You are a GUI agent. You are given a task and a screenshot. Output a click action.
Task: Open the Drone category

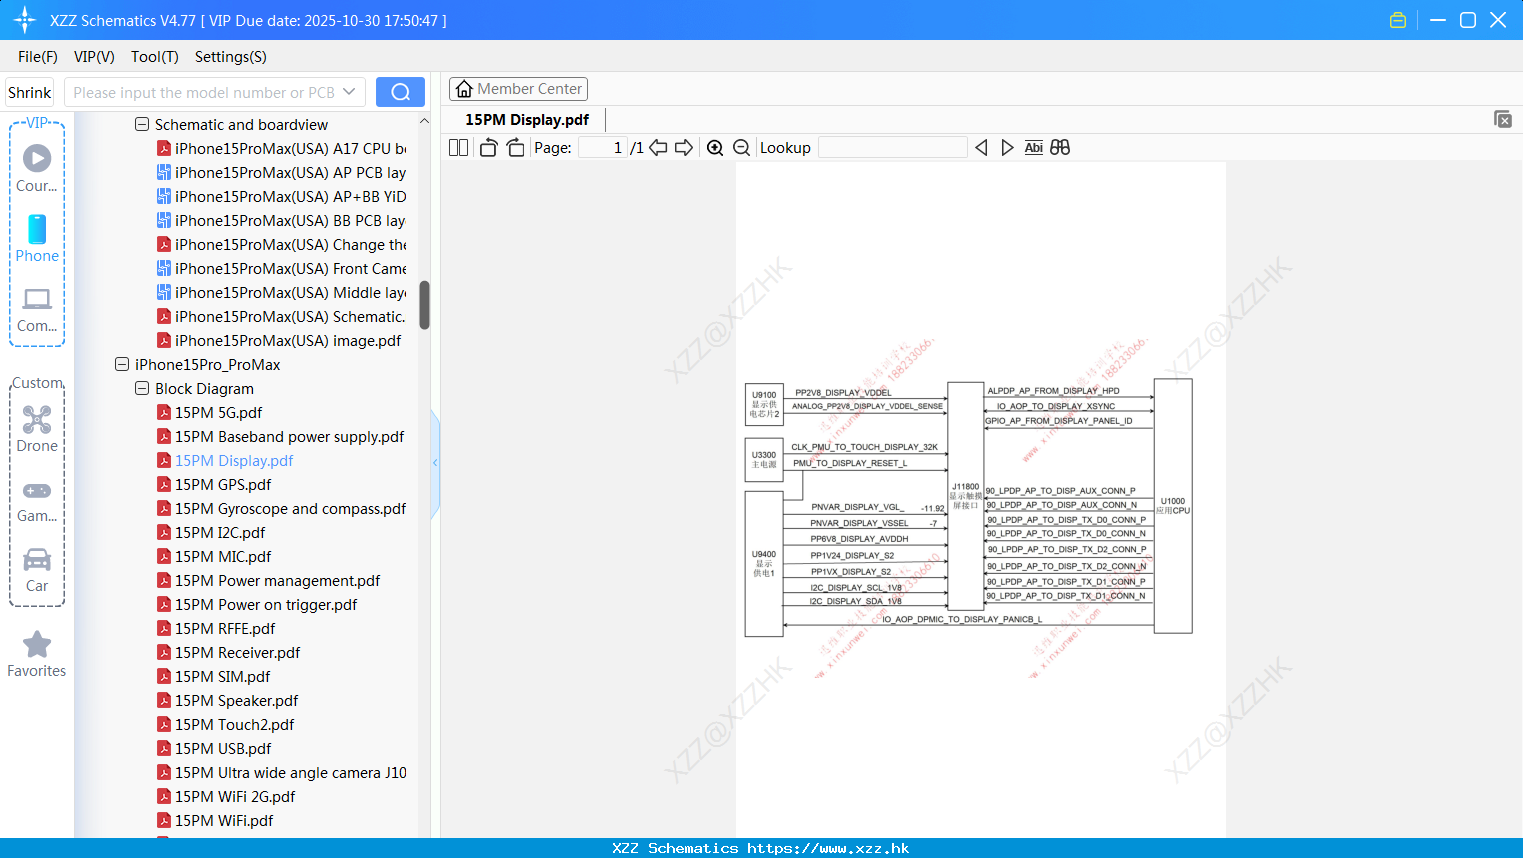(37, 430)
